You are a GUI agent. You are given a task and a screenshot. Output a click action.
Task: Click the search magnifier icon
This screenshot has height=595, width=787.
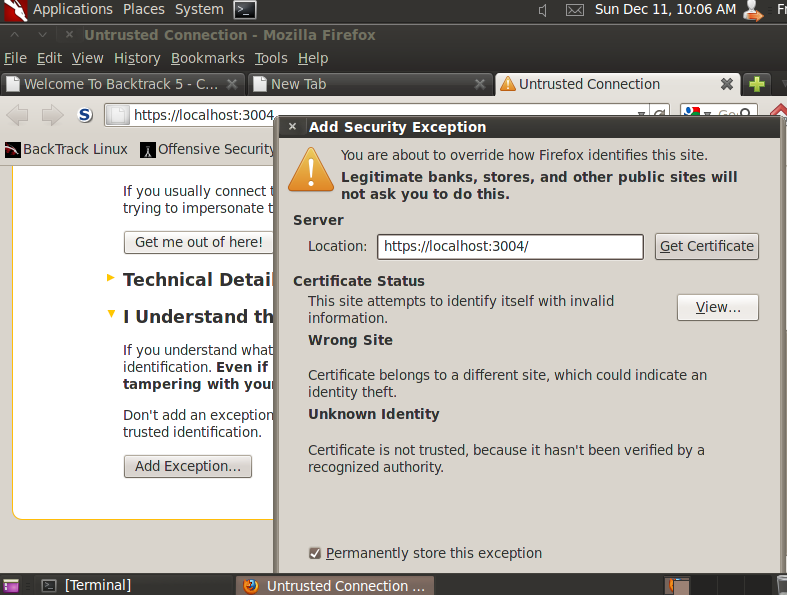point(745,113)
